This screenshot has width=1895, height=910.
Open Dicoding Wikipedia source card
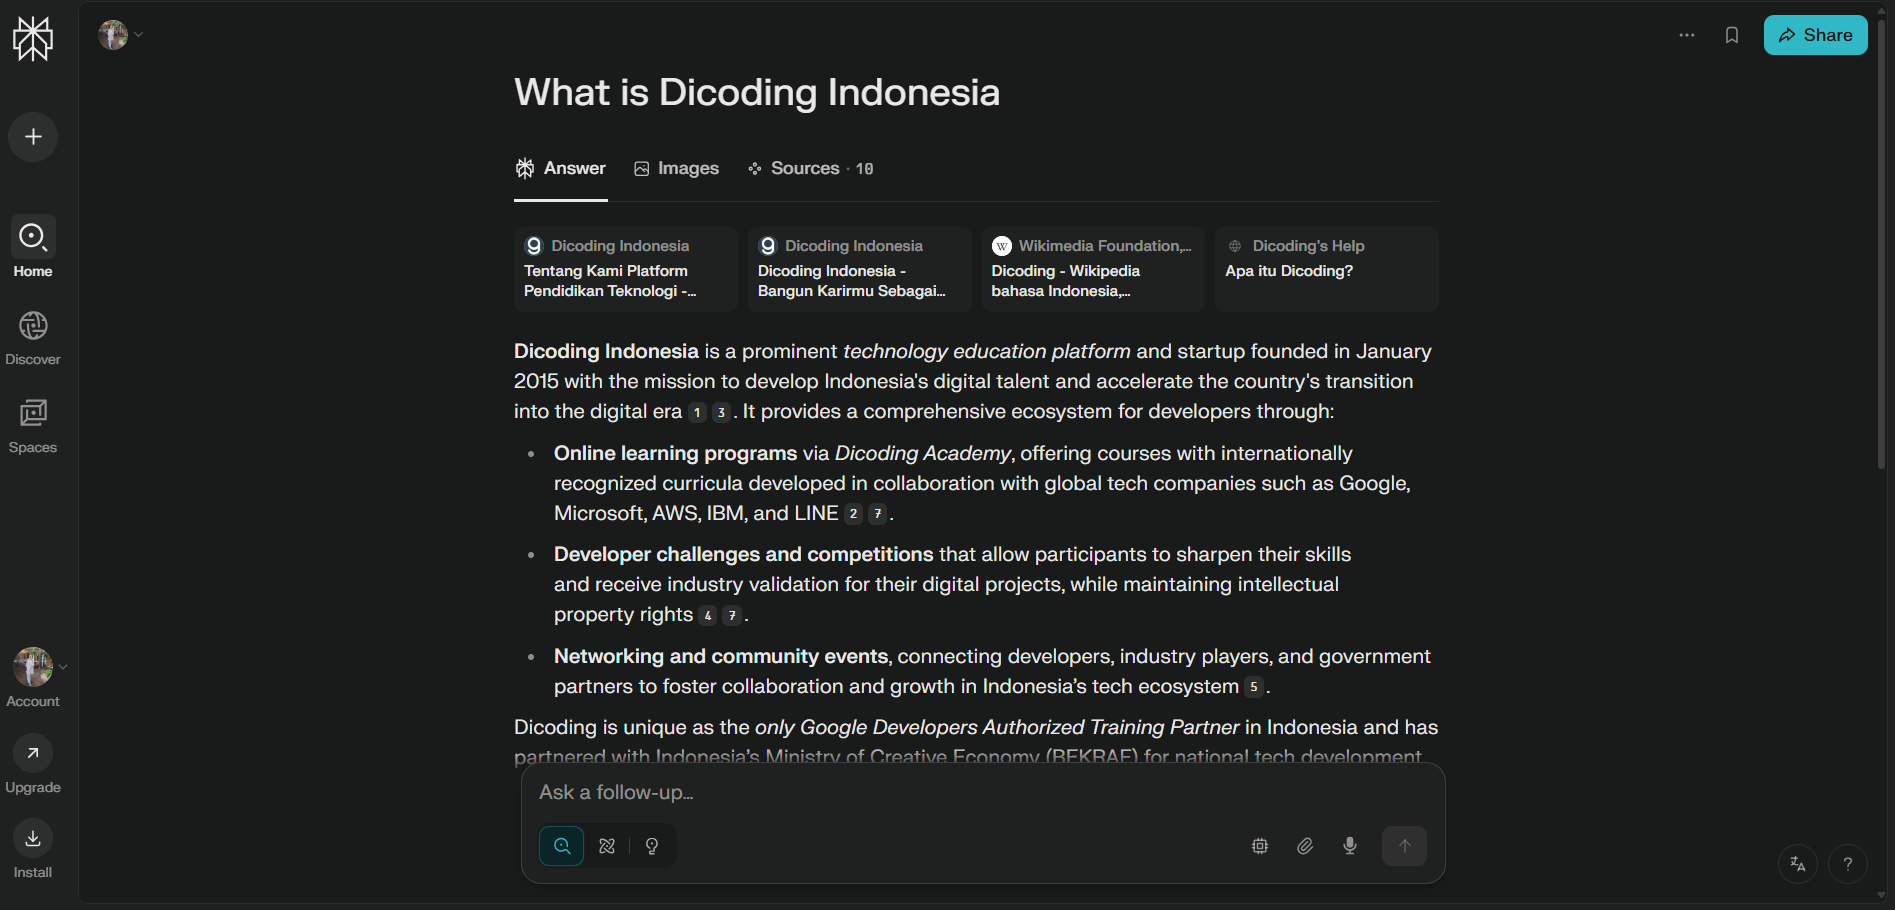[1093, 269]
